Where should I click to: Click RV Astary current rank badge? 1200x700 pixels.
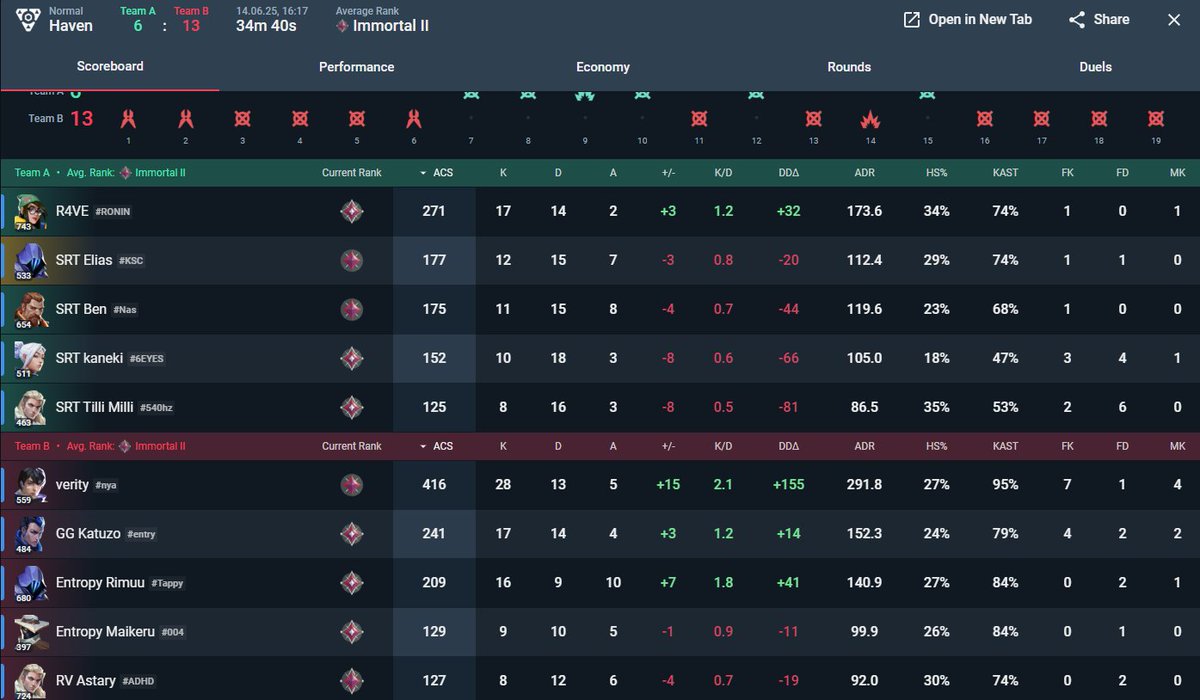tap(351, 680)
